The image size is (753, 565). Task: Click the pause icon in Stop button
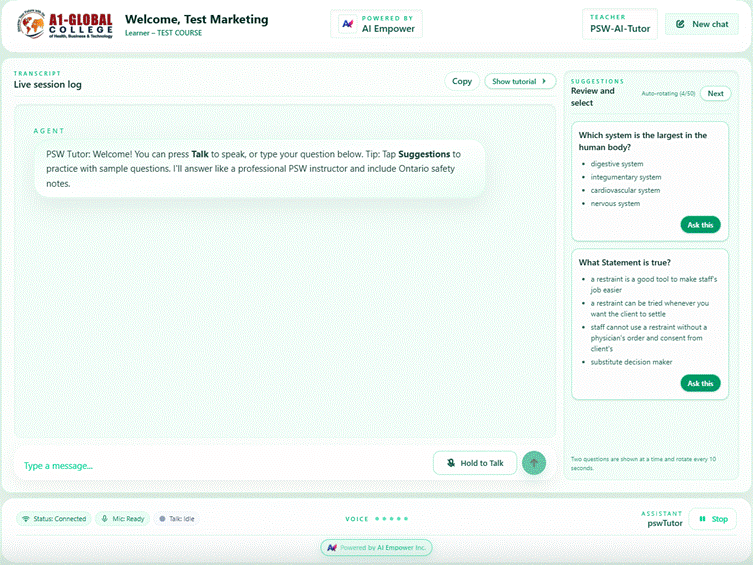702,519
